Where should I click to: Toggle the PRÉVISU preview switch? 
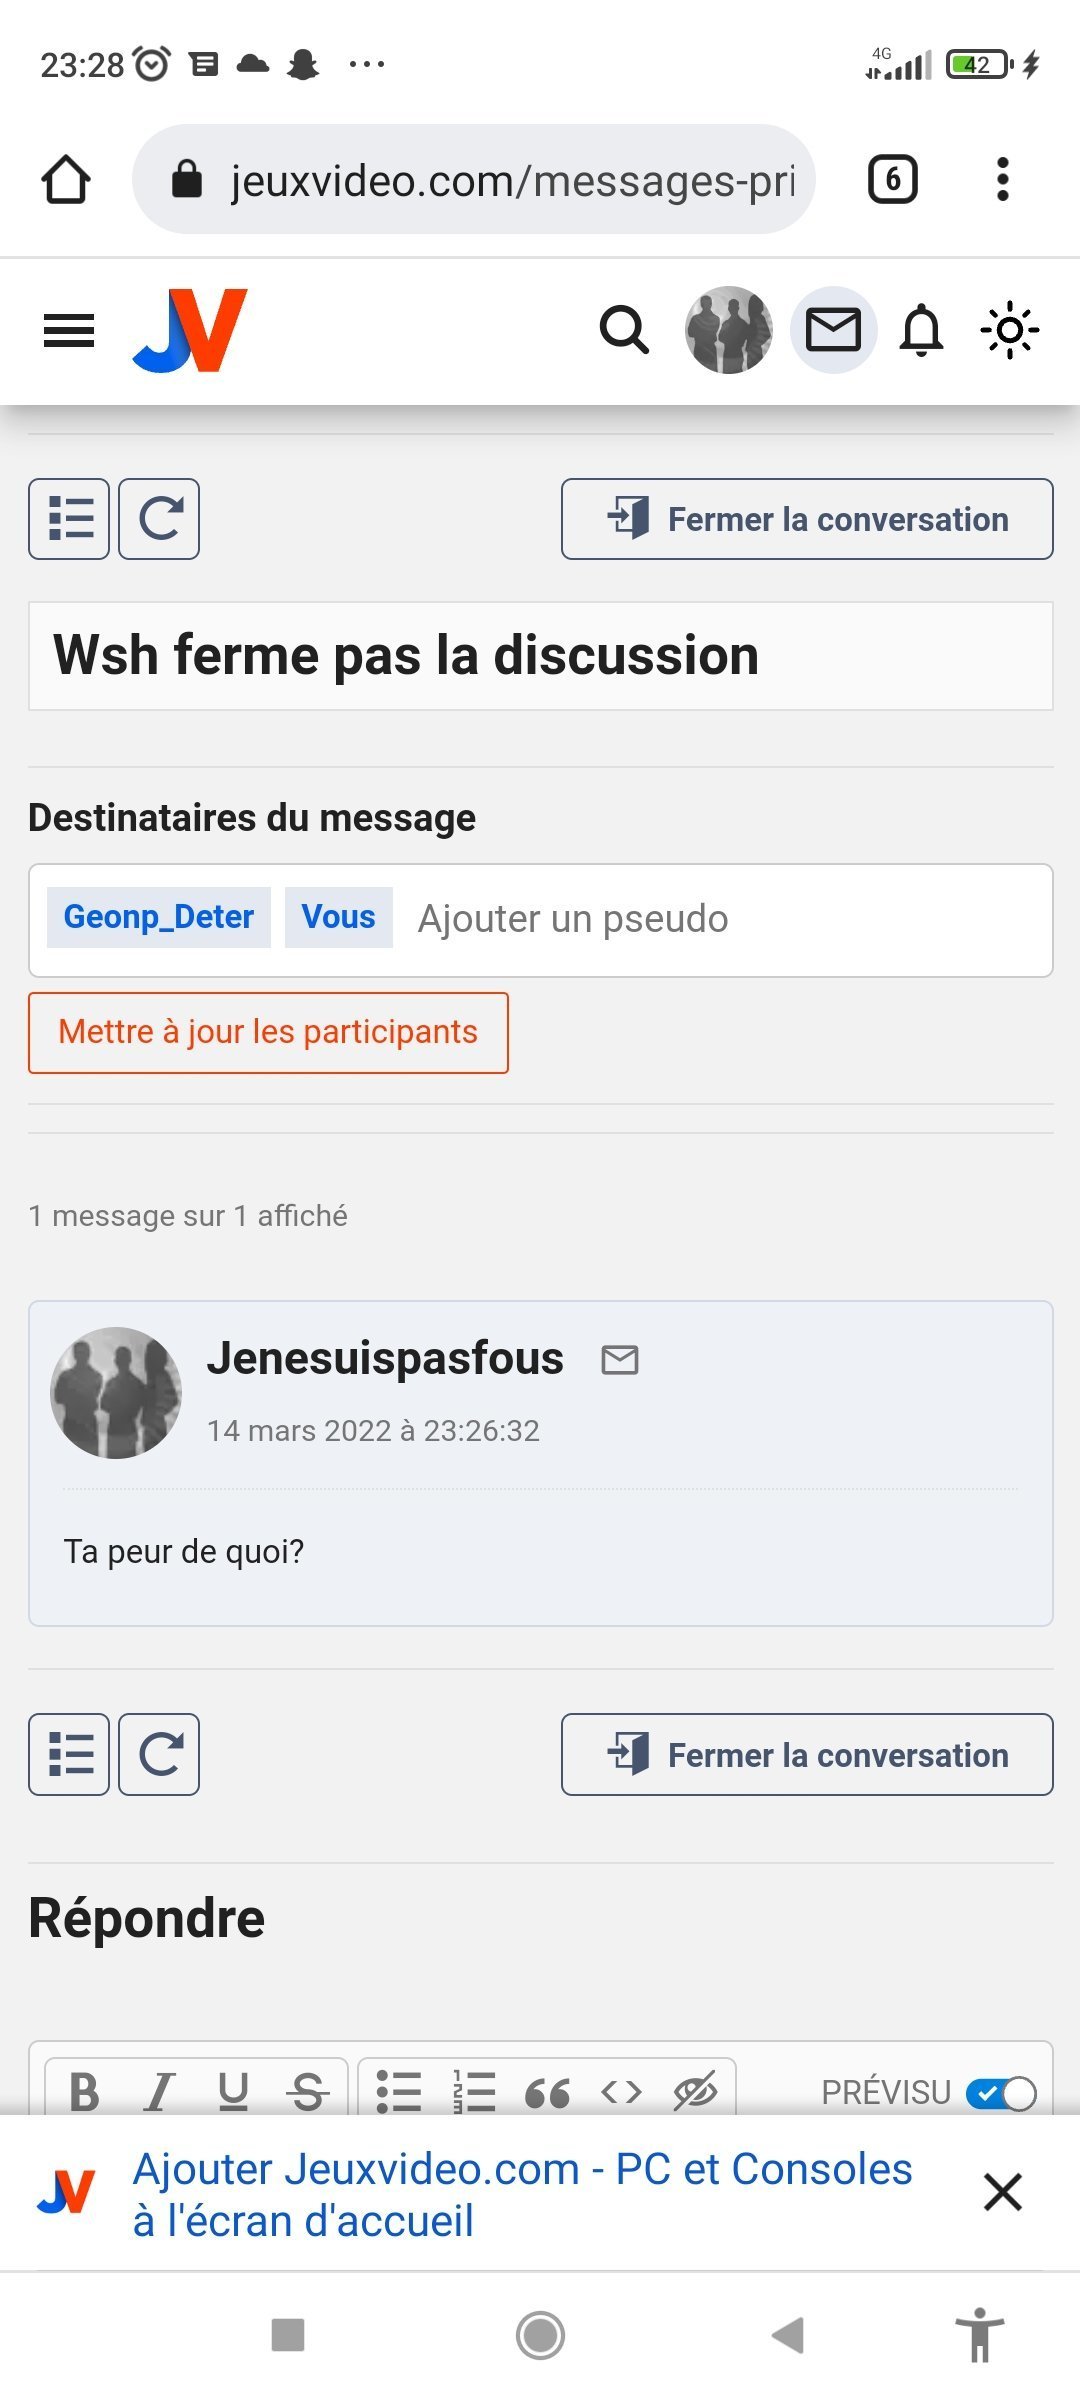(1001, 2093)
